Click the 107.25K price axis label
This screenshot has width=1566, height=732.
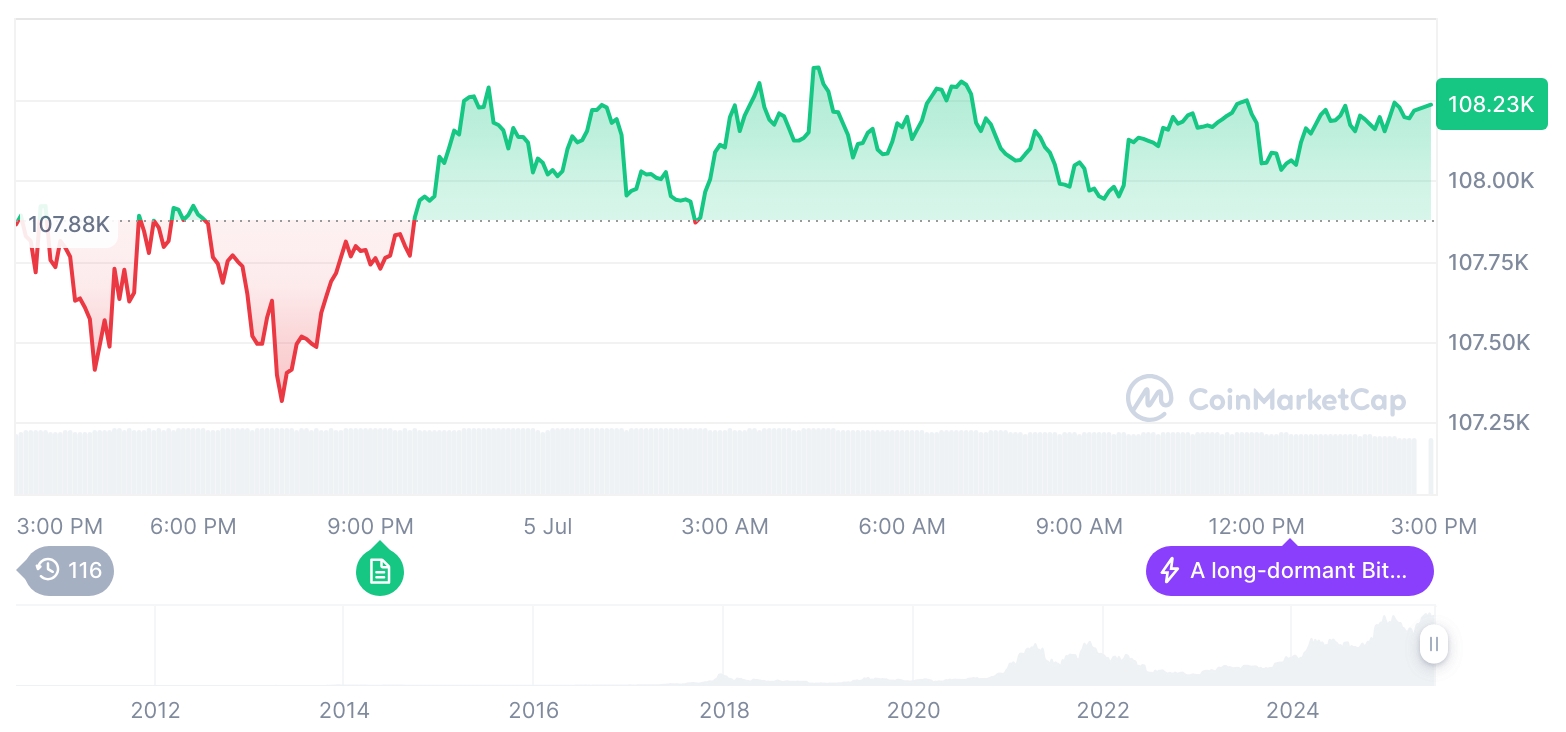1490,423
